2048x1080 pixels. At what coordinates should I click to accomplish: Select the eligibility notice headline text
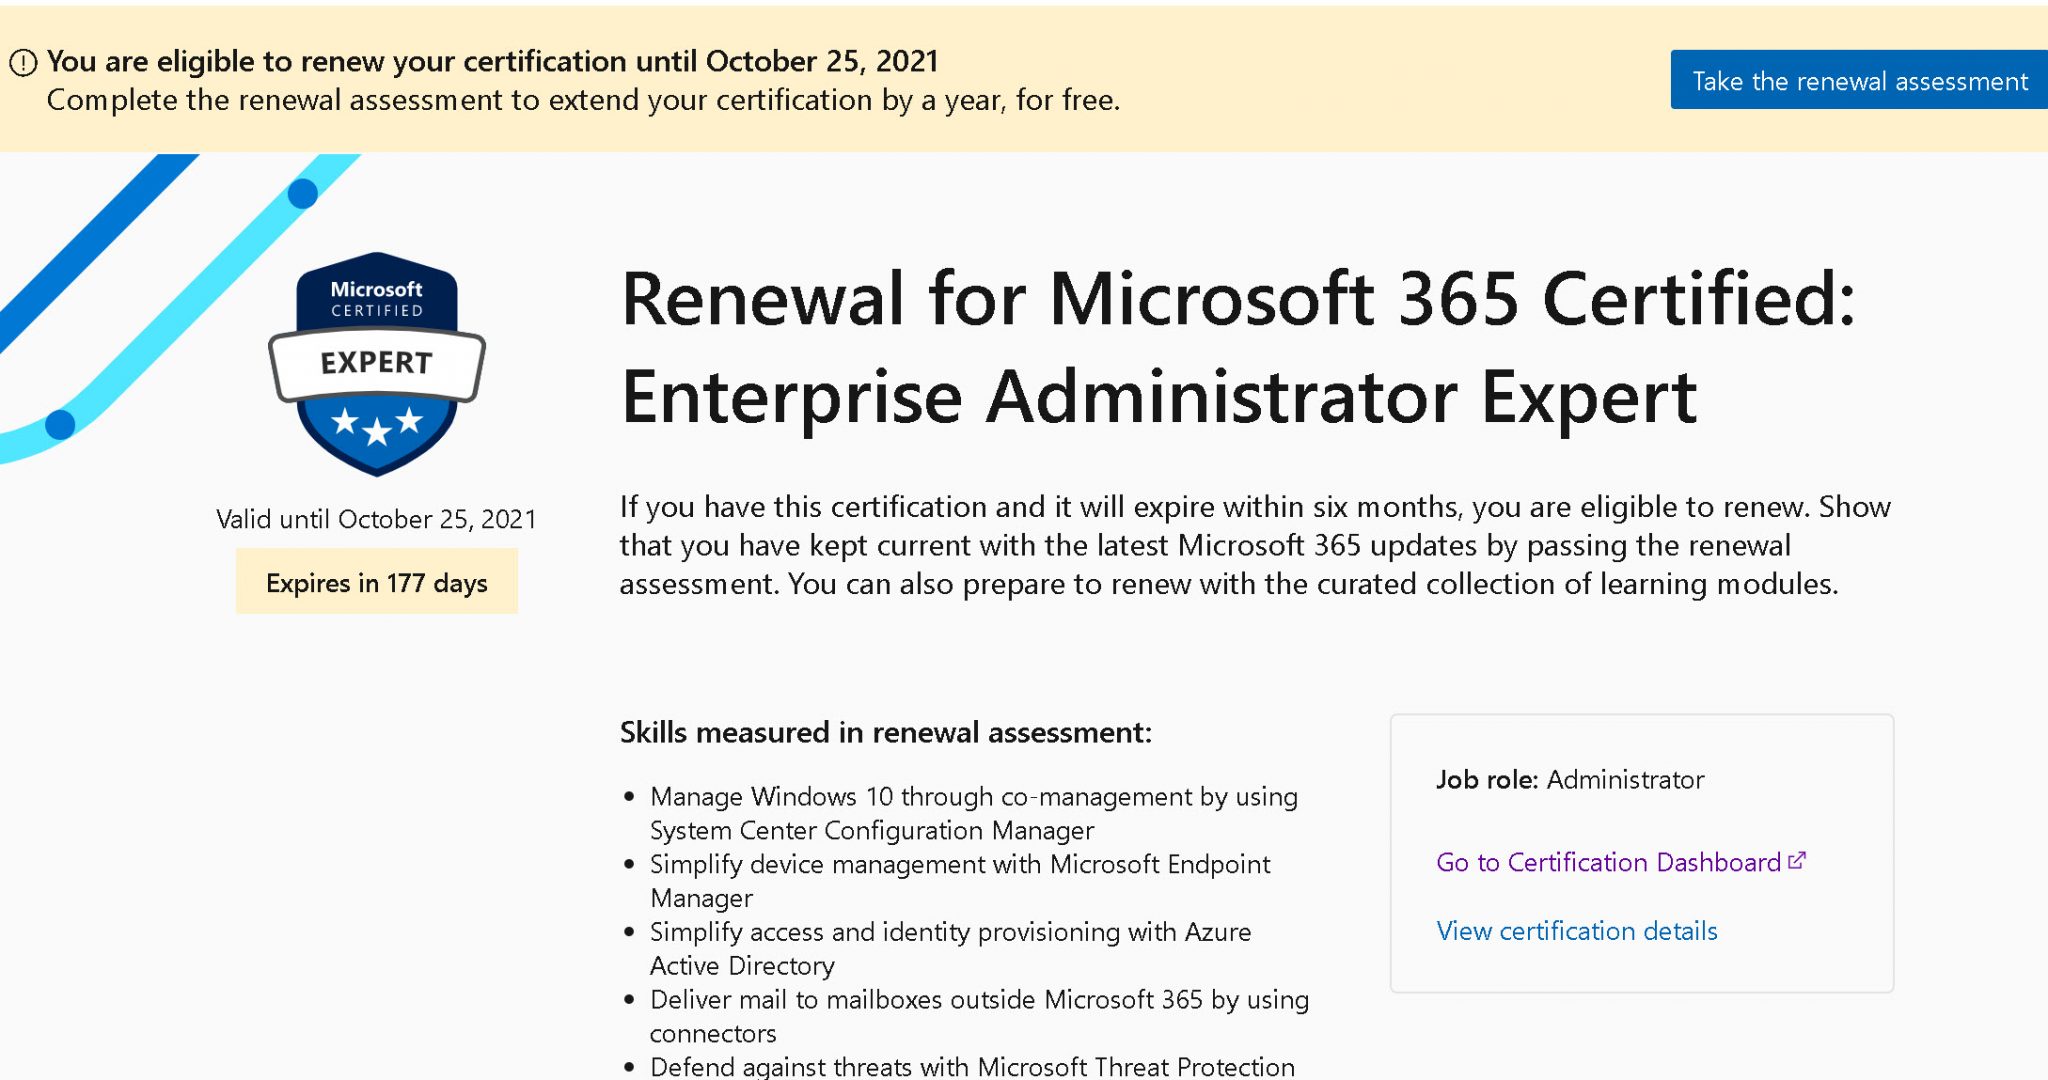click(494, 61)
